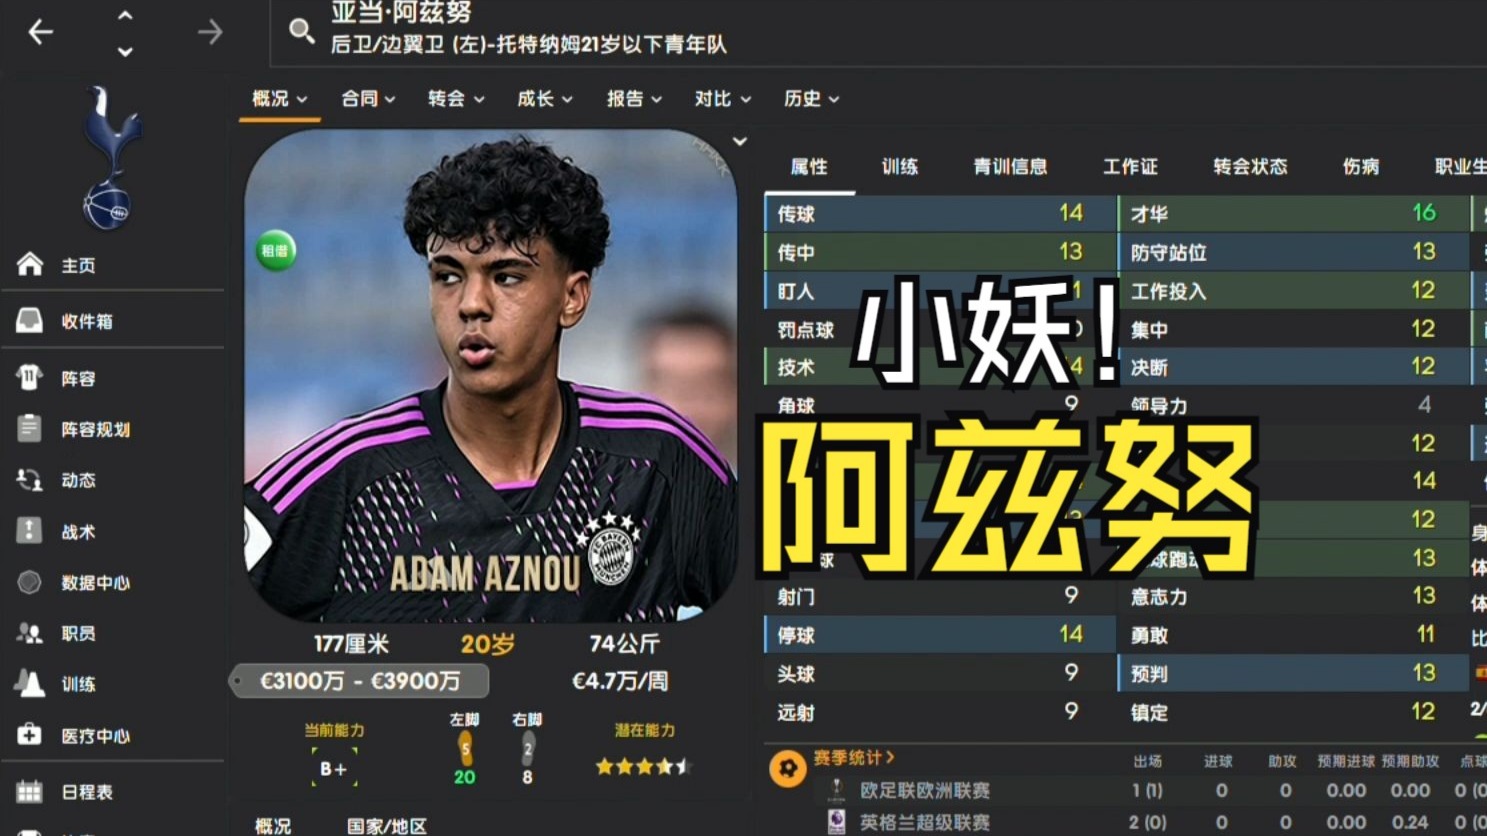Expand the 概况 dropdown menu

tap(280, 98)
